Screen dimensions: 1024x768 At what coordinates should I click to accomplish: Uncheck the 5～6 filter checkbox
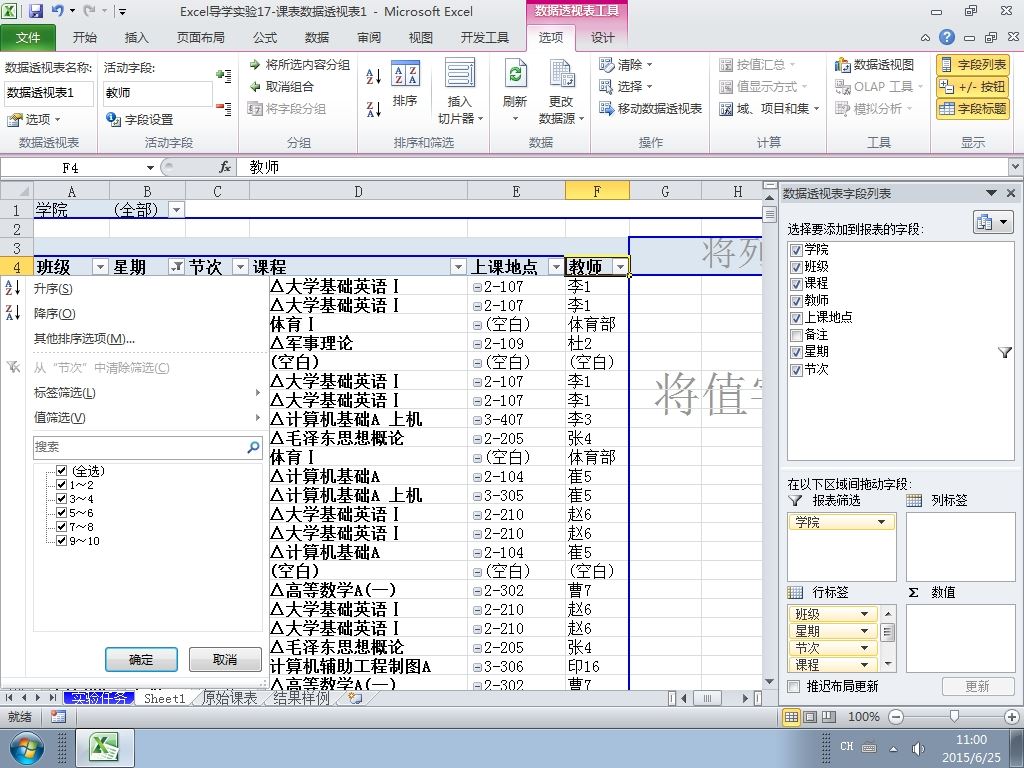(61, 513)
